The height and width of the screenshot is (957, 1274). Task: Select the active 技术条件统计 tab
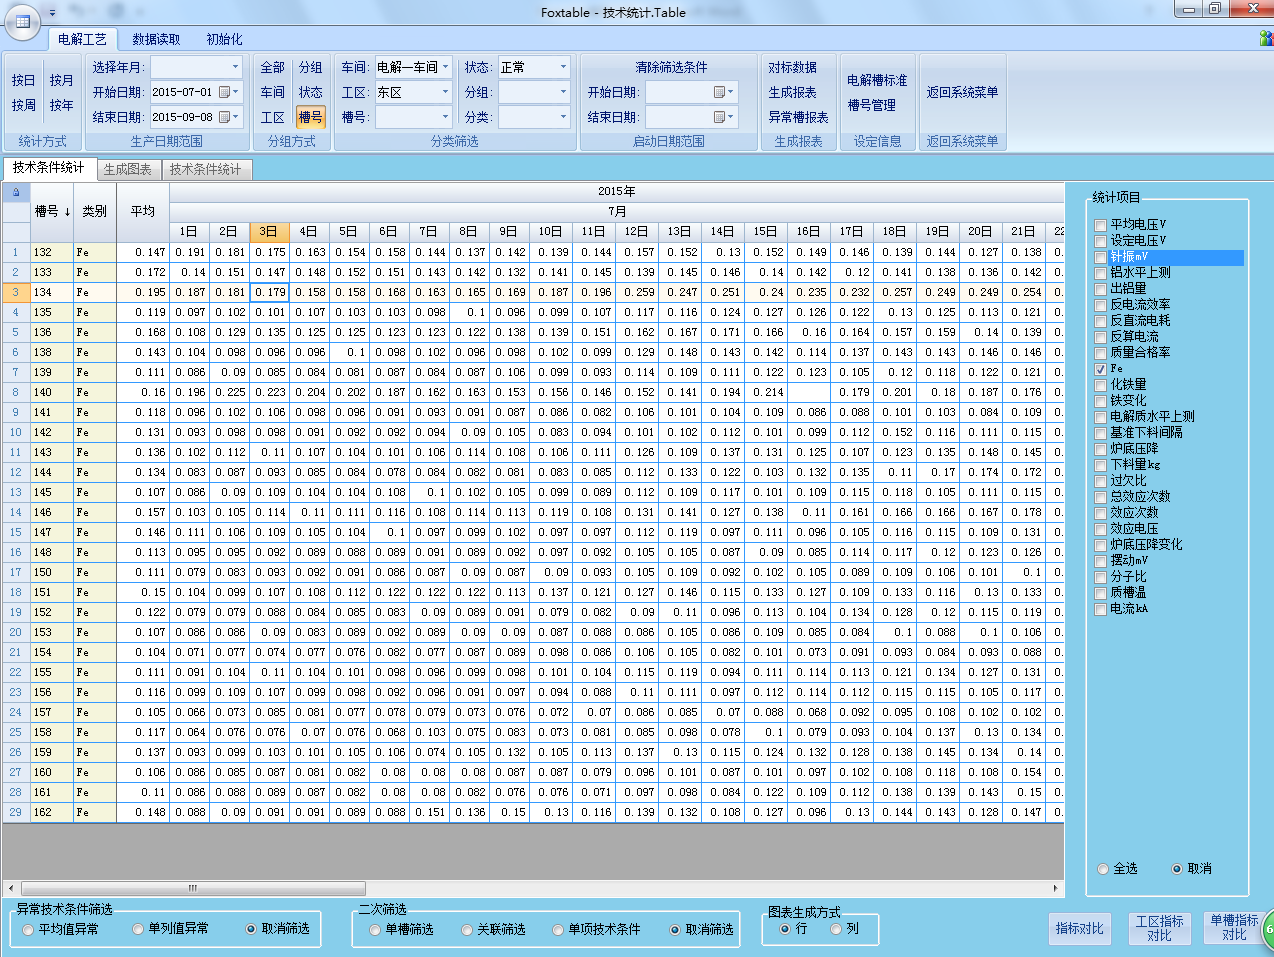pos(49,168)
